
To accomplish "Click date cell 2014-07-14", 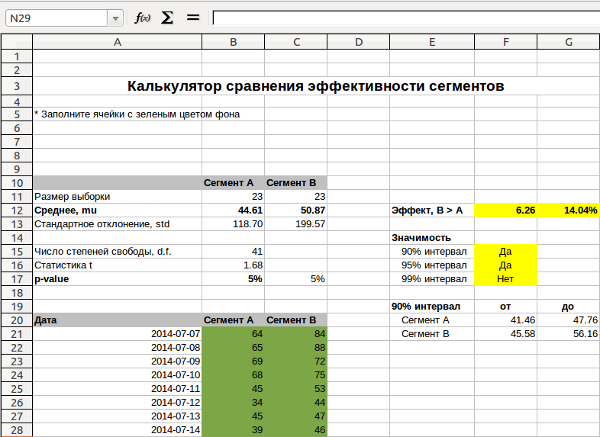I will (x=176, y=430).
